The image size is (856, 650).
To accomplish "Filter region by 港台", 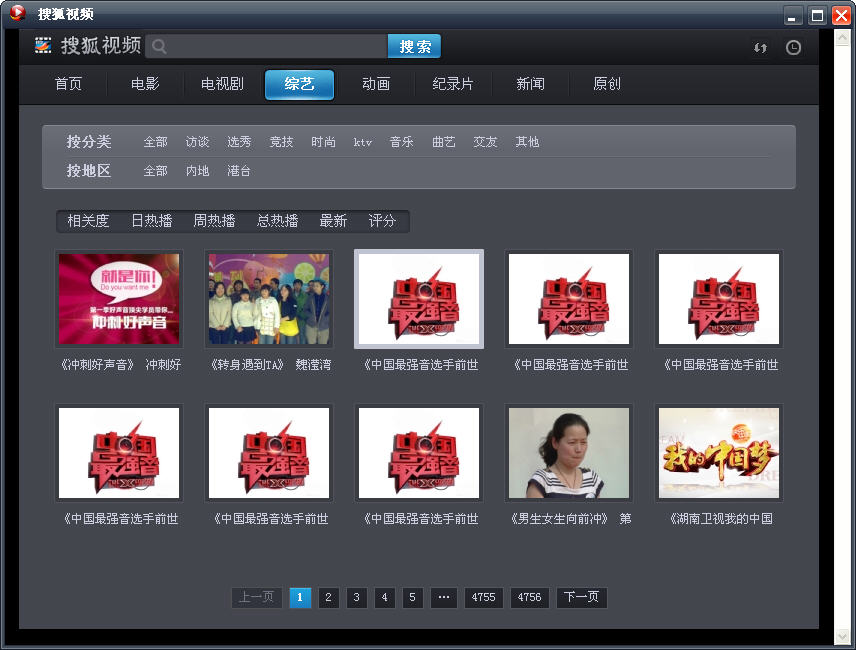I will pos(239,171).
